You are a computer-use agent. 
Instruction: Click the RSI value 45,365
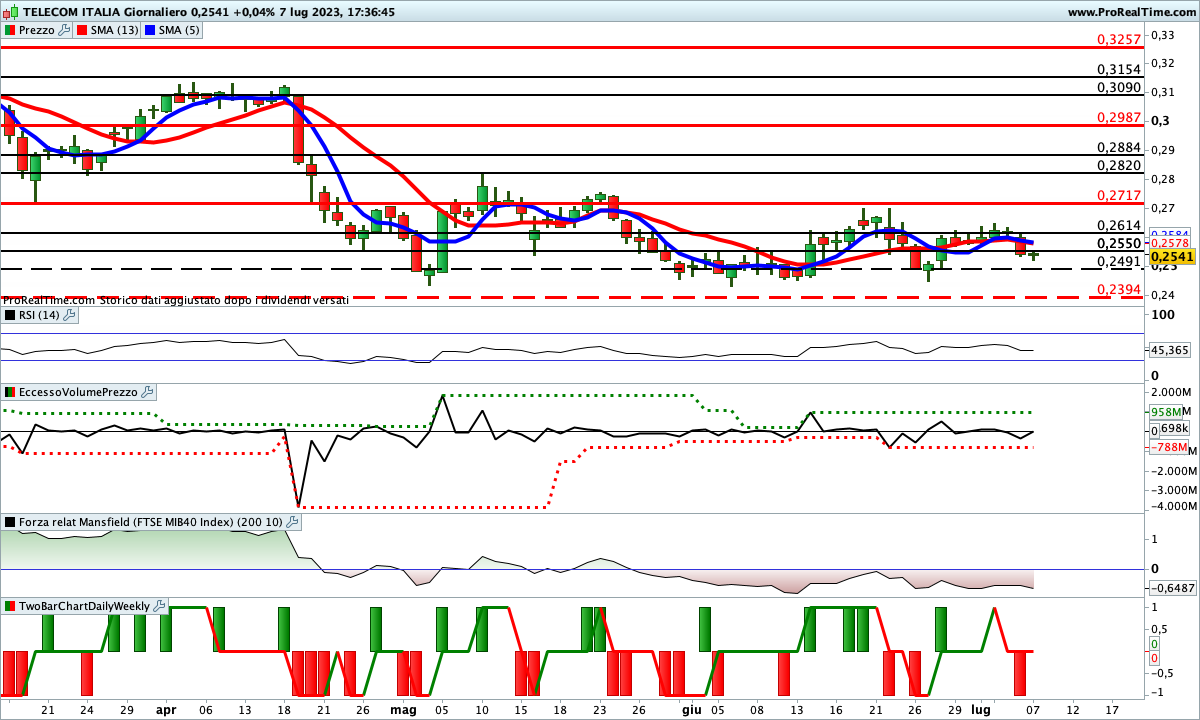click(x=1170, y=350)
